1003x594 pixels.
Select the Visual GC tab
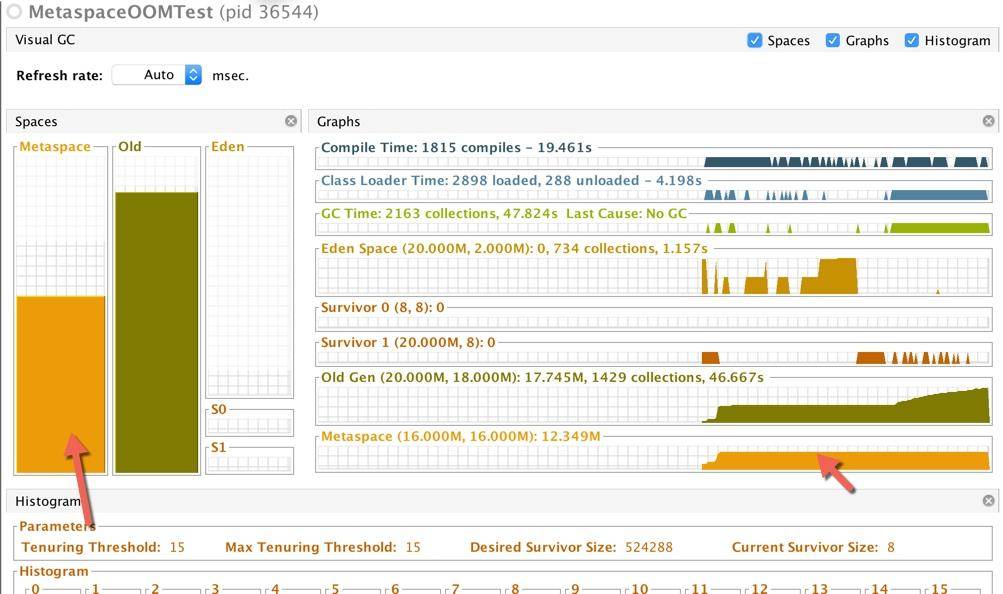pos(45,40)
